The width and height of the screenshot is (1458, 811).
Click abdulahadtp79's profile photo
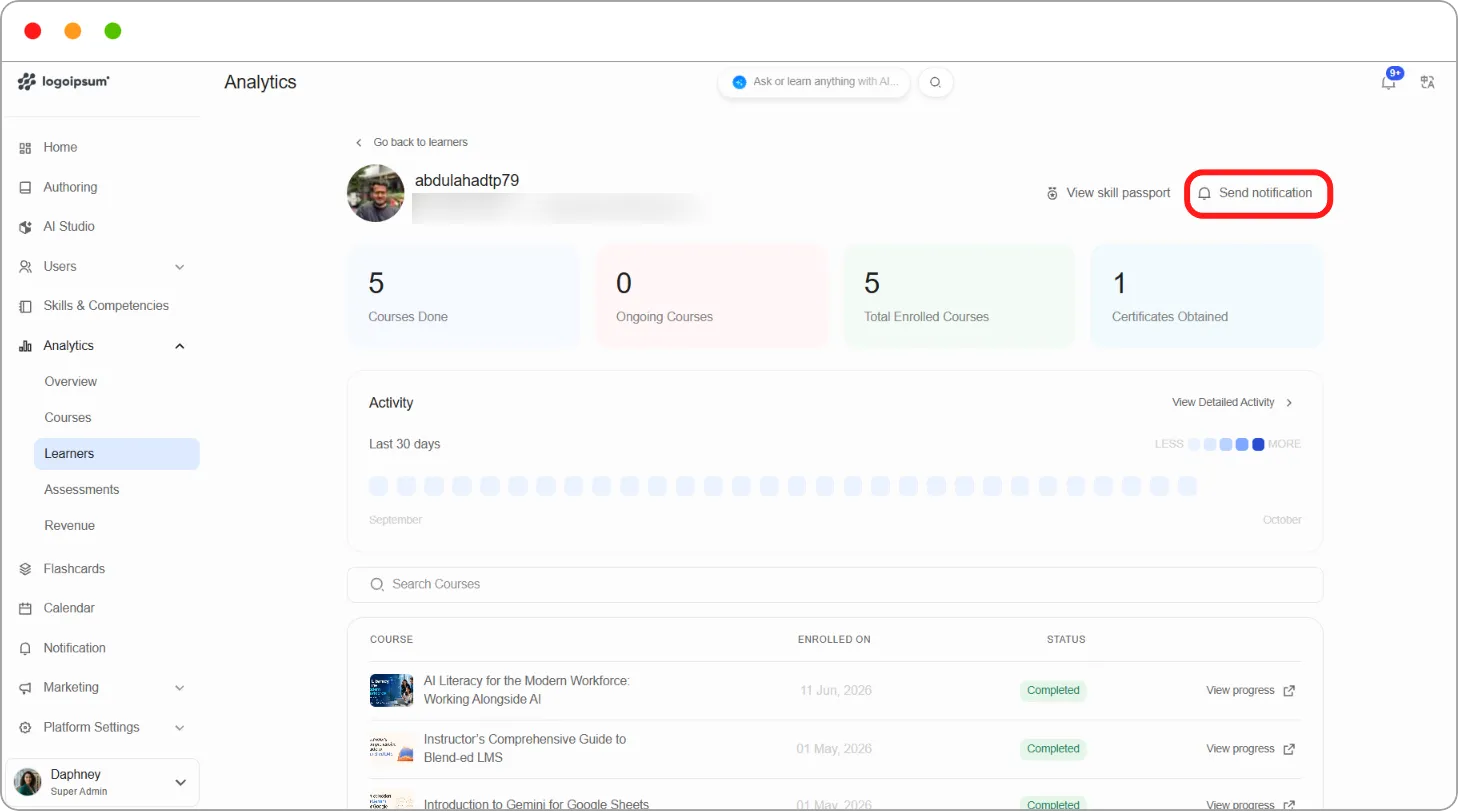[x=376, y=193]
